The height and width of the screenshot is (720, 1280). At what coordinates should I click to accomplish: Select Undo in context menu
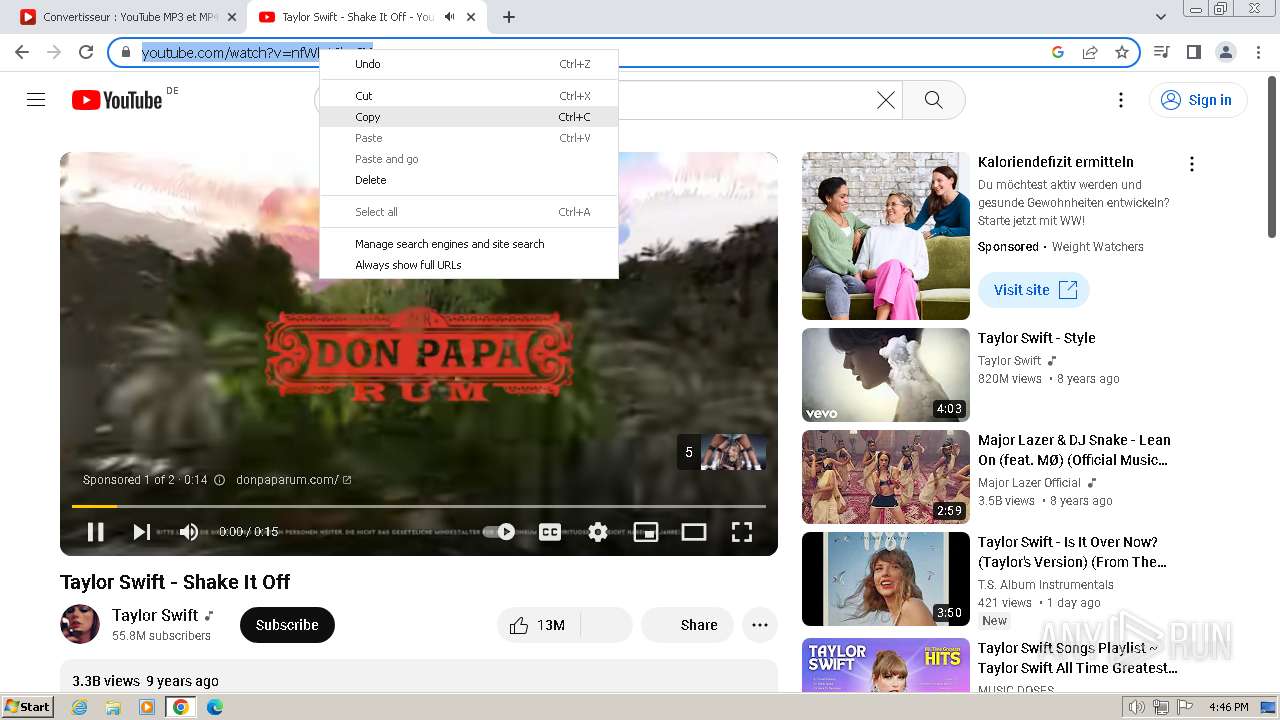coord(469,64)
